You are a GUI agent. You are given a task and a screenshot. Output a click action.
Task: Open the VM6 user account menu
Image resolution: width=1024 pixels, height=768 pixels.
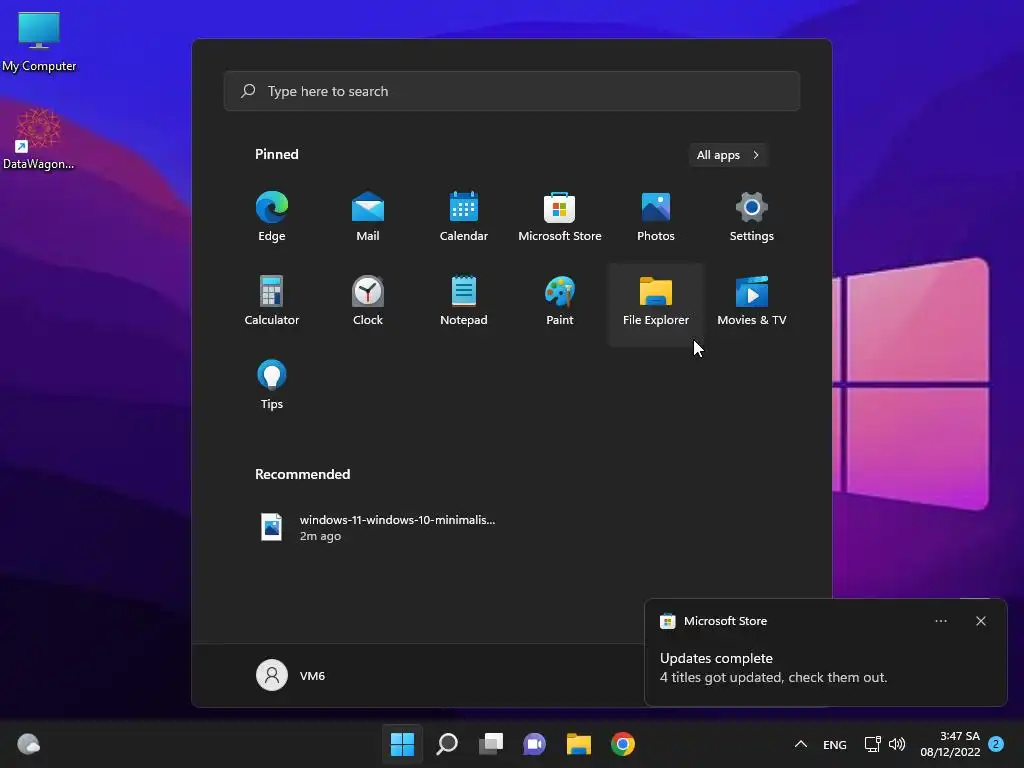tap(291, 675)
